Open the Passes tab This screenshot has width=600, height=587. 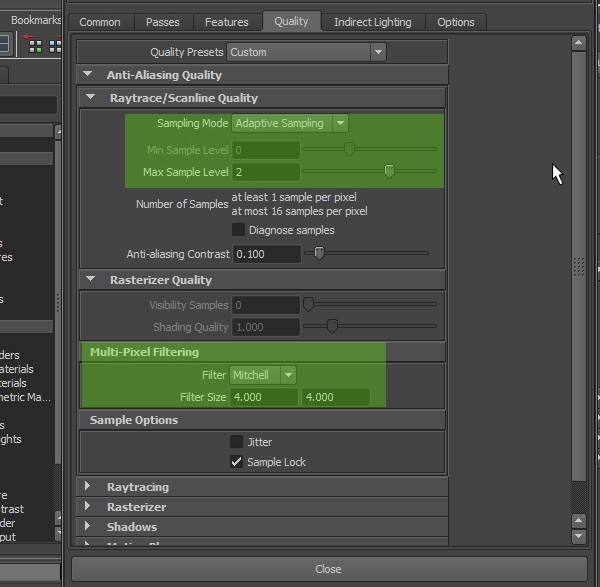coord(163,22)
